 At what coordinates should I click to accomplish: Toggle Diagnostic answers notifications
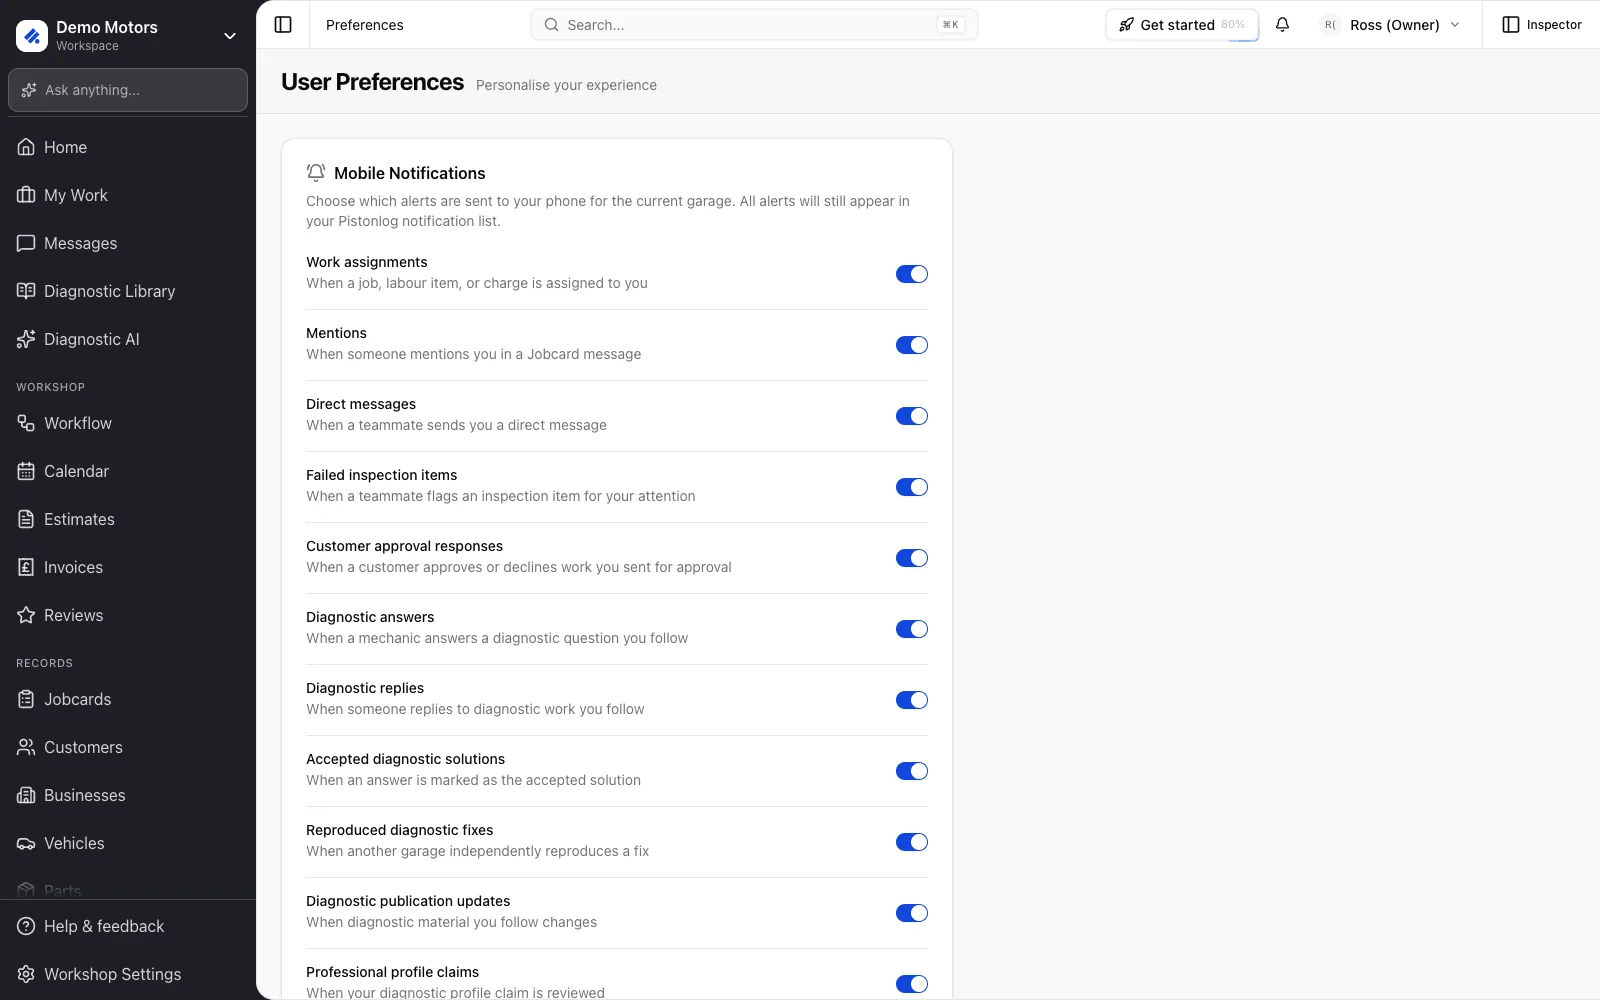point(912,629)
